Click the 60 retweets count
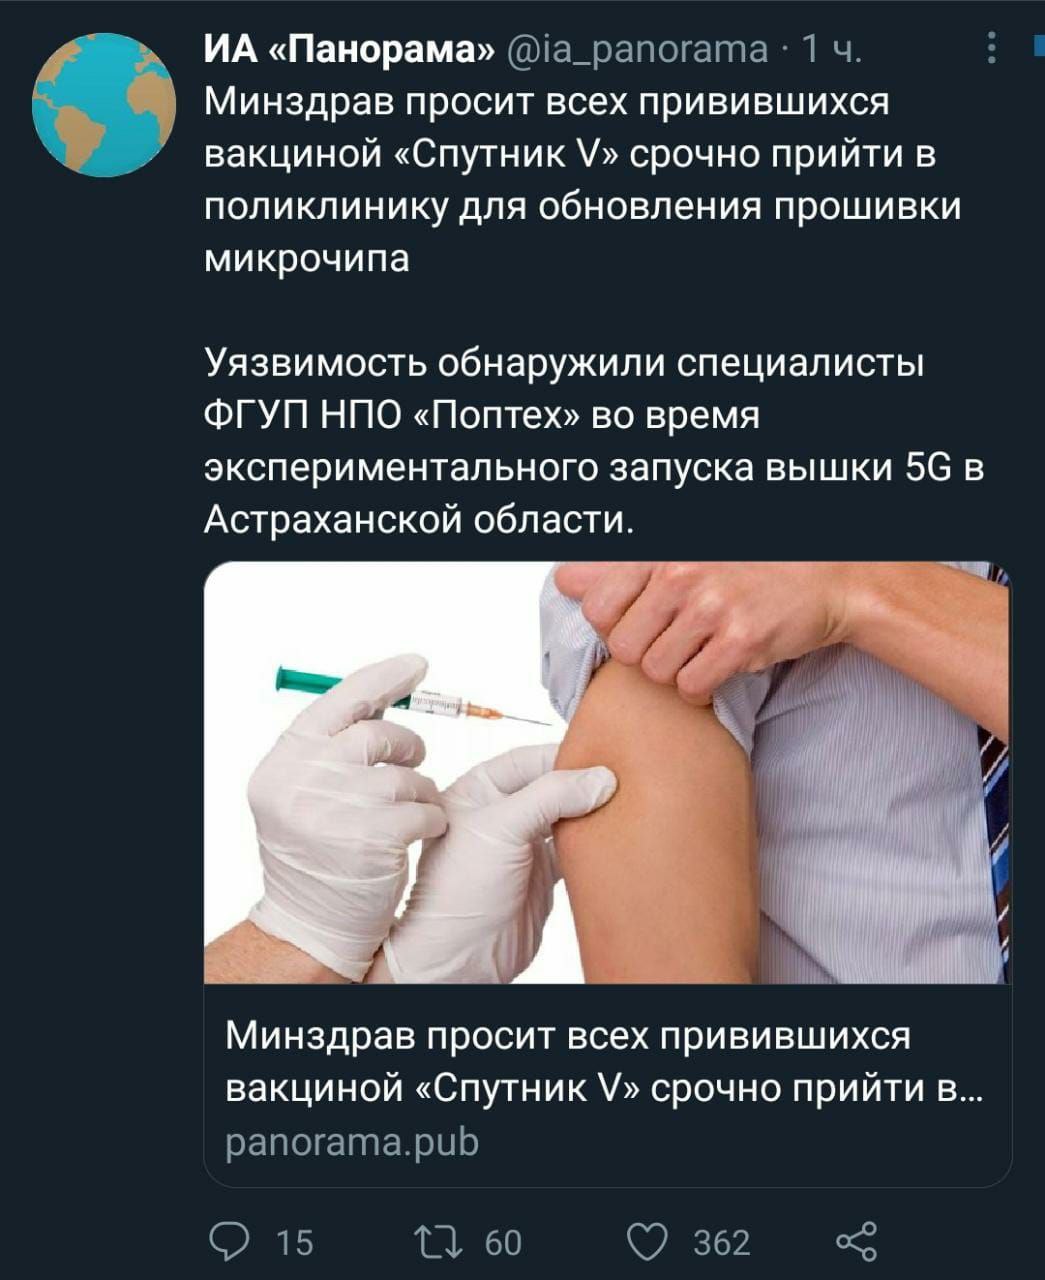1045x1280 pixels. coord(503,1243)
